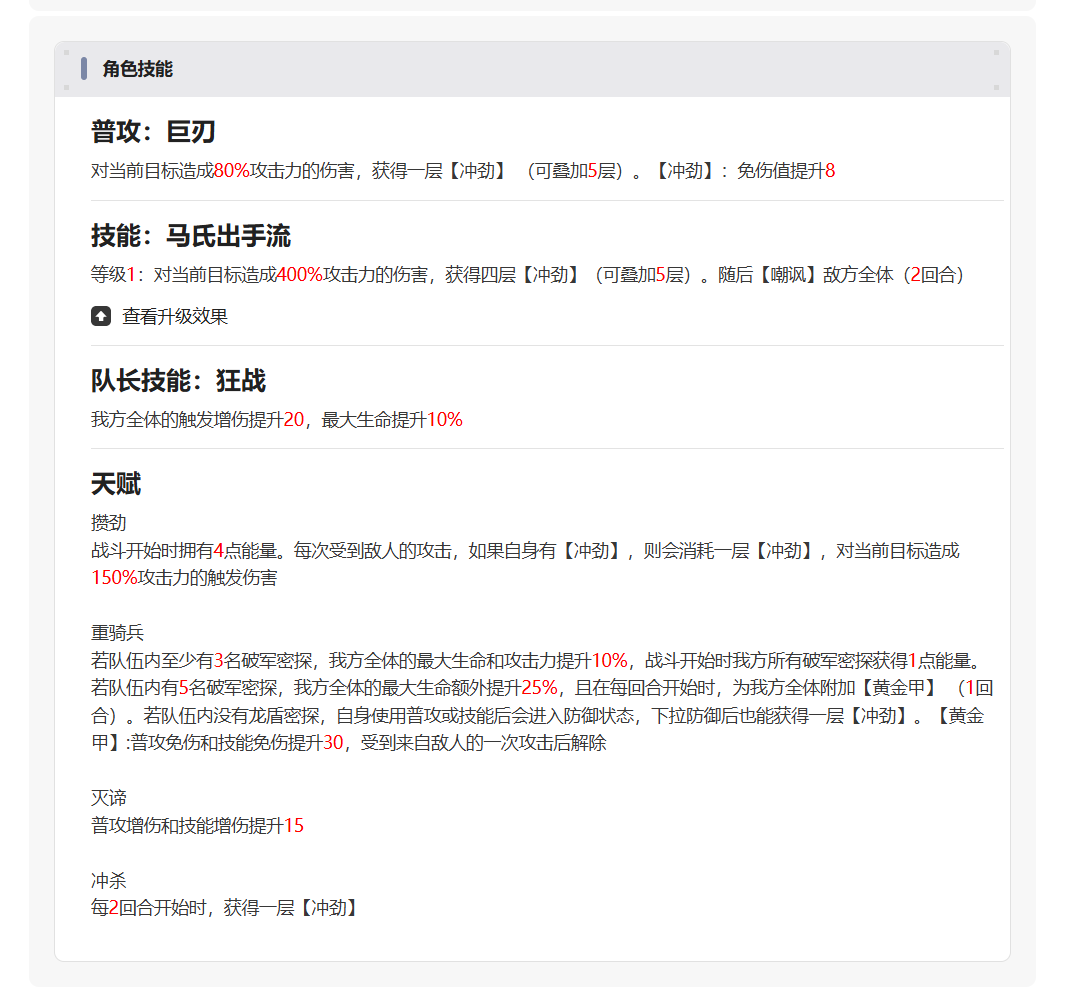Click the red 25% extra max HP value
1065x1008 pixels.
539,688
